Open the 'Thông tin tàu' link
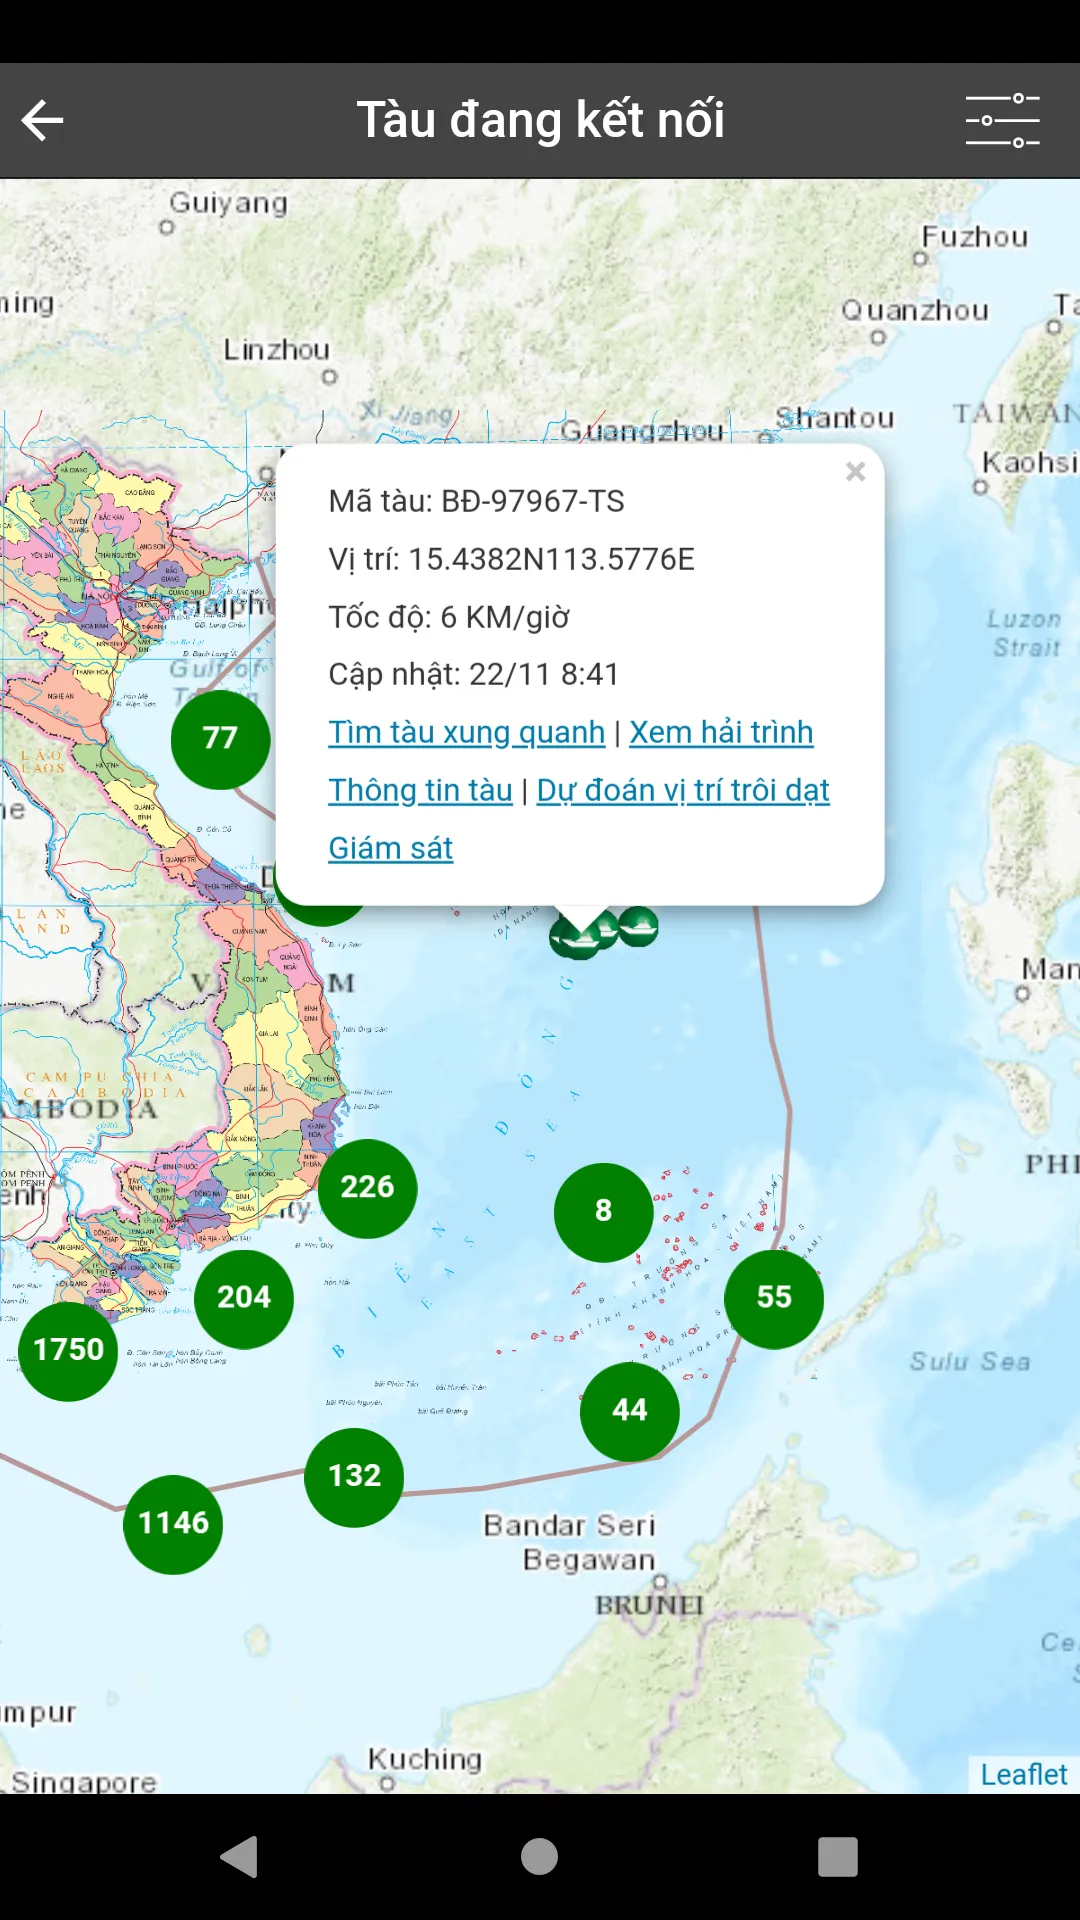 (420, 790)
